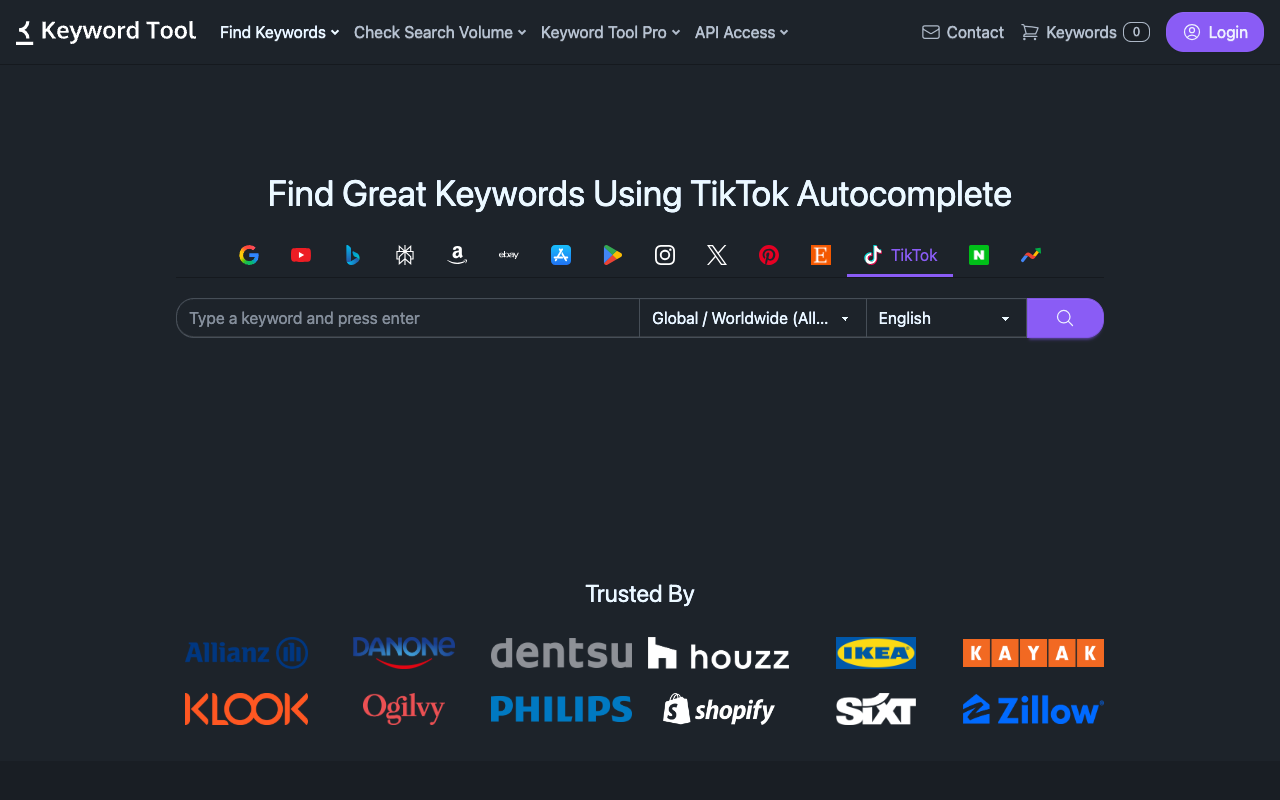Click the Login button
Screen dimensions: 1280x800
pos(1214,32)
